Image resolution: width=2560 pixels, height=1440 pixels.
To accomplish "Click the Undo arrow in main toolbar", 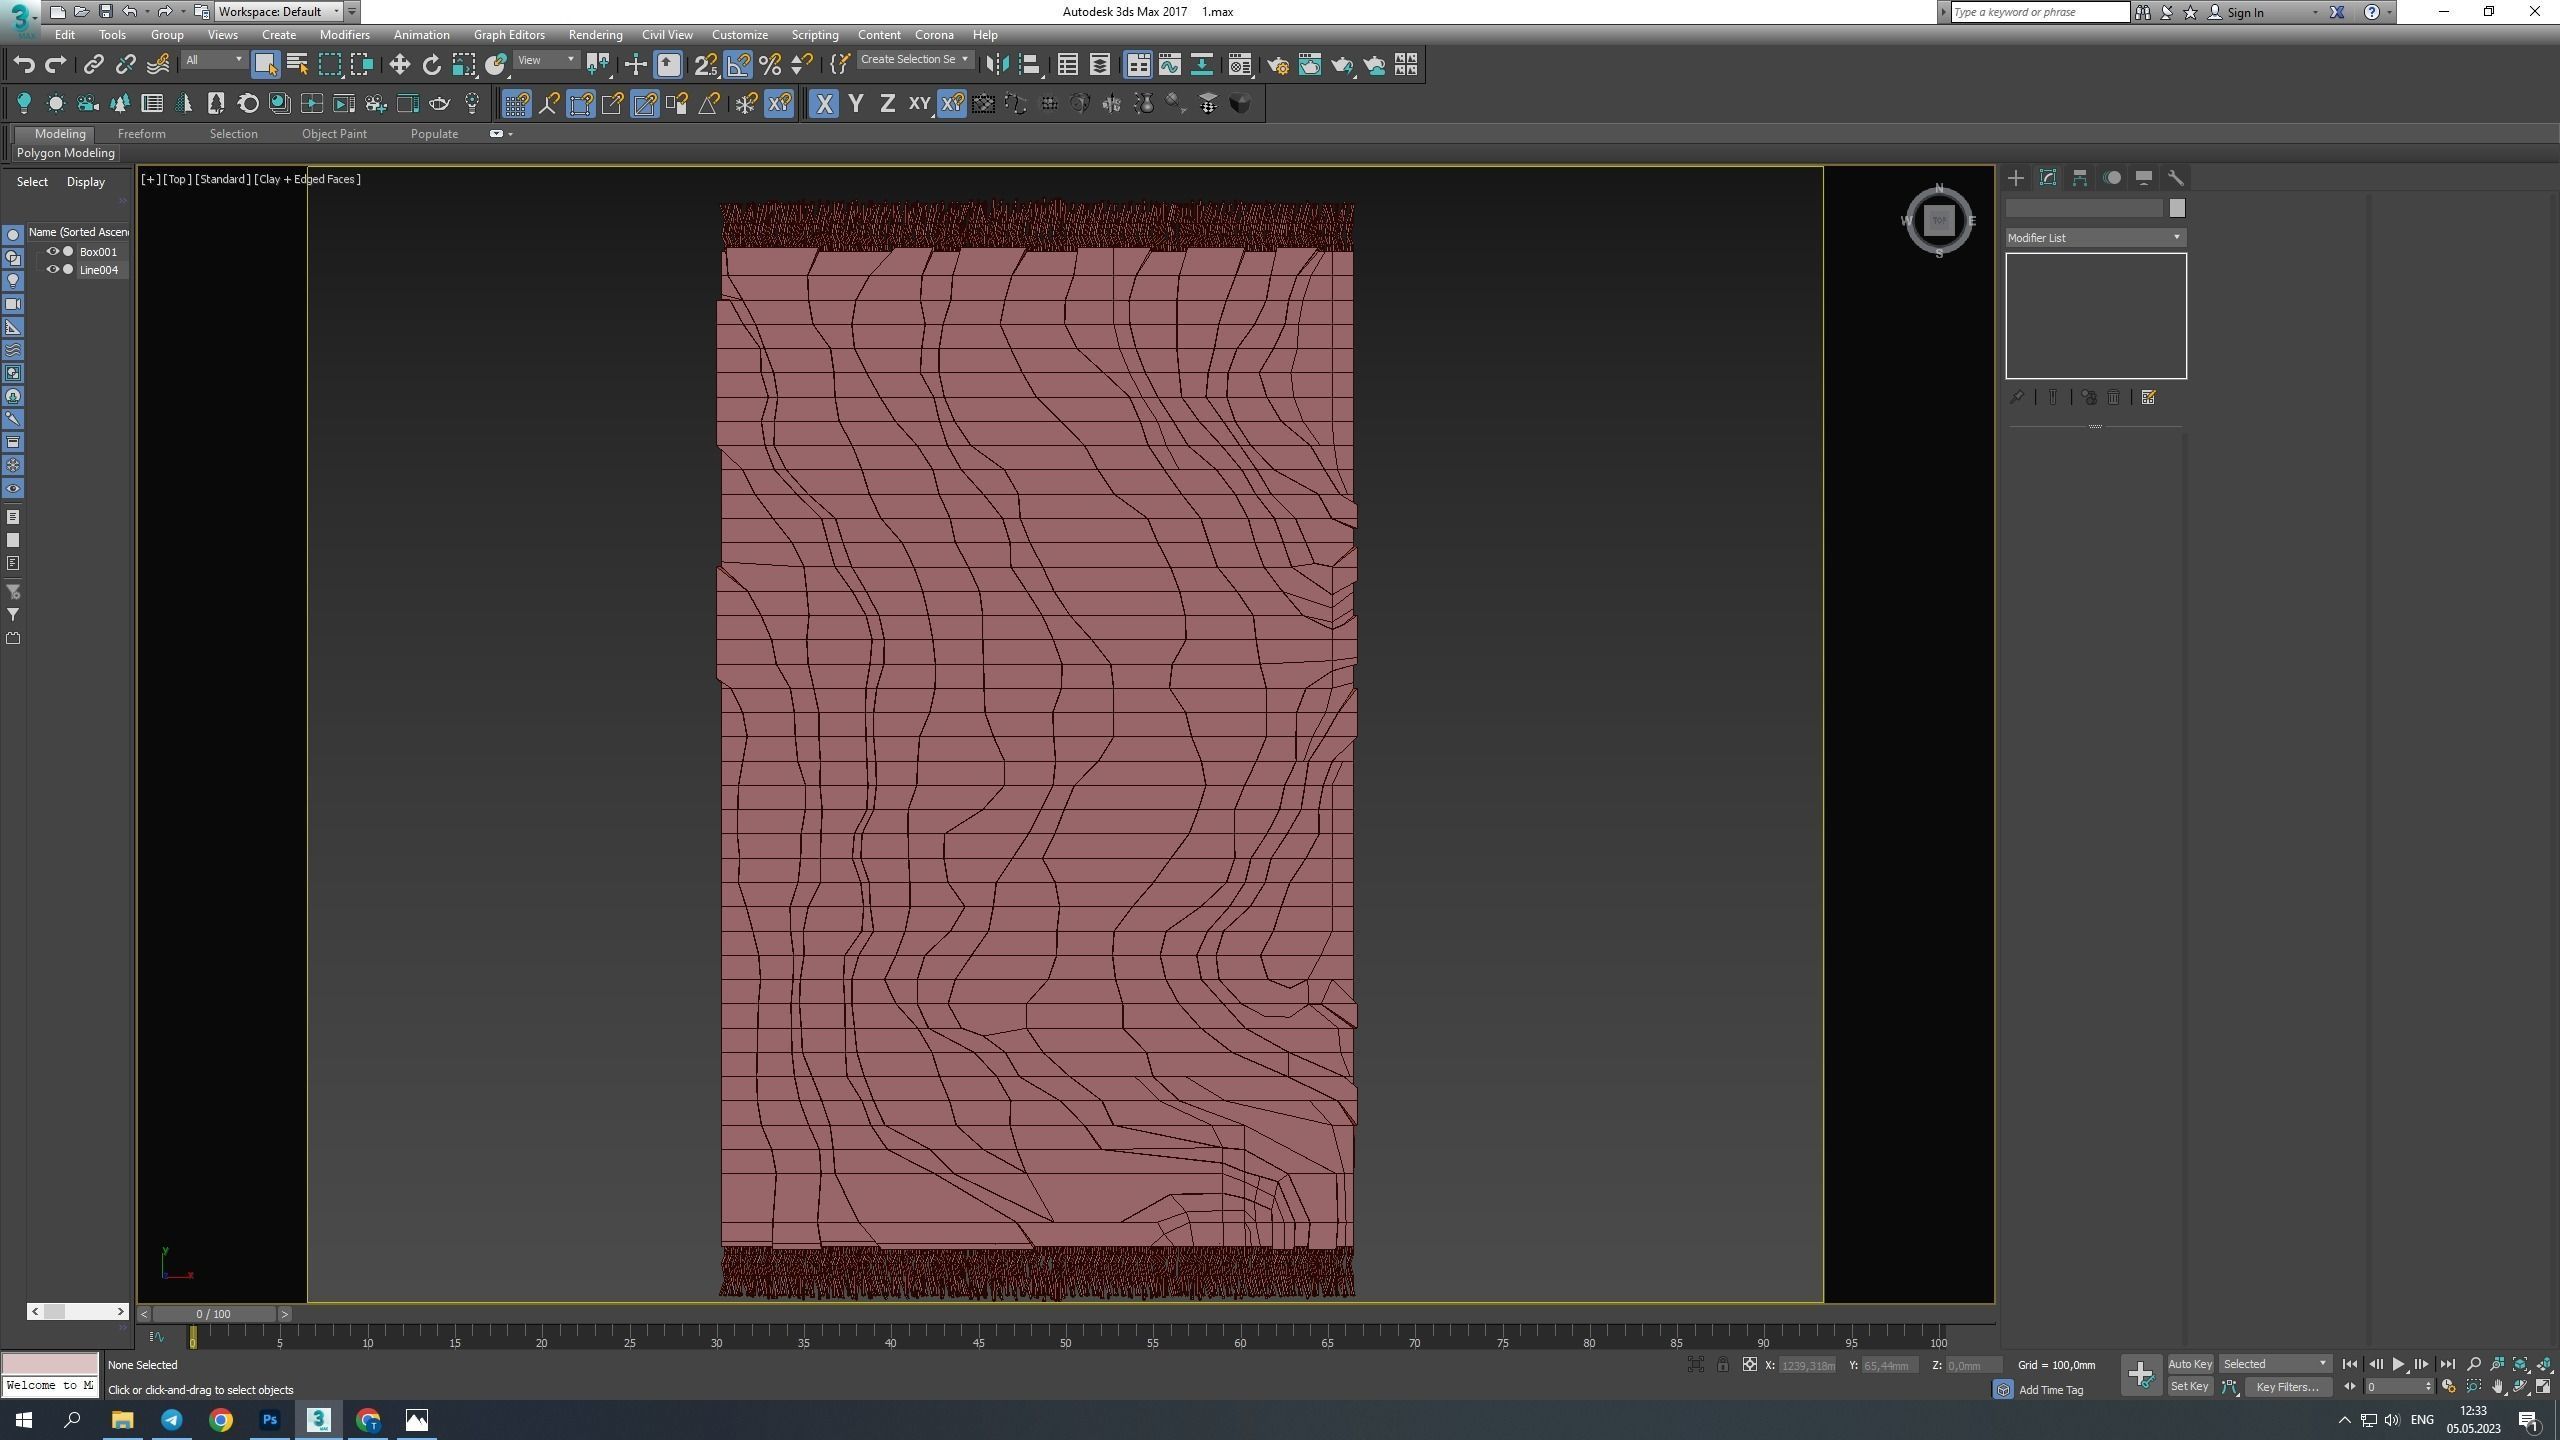I will pos(24,65).
